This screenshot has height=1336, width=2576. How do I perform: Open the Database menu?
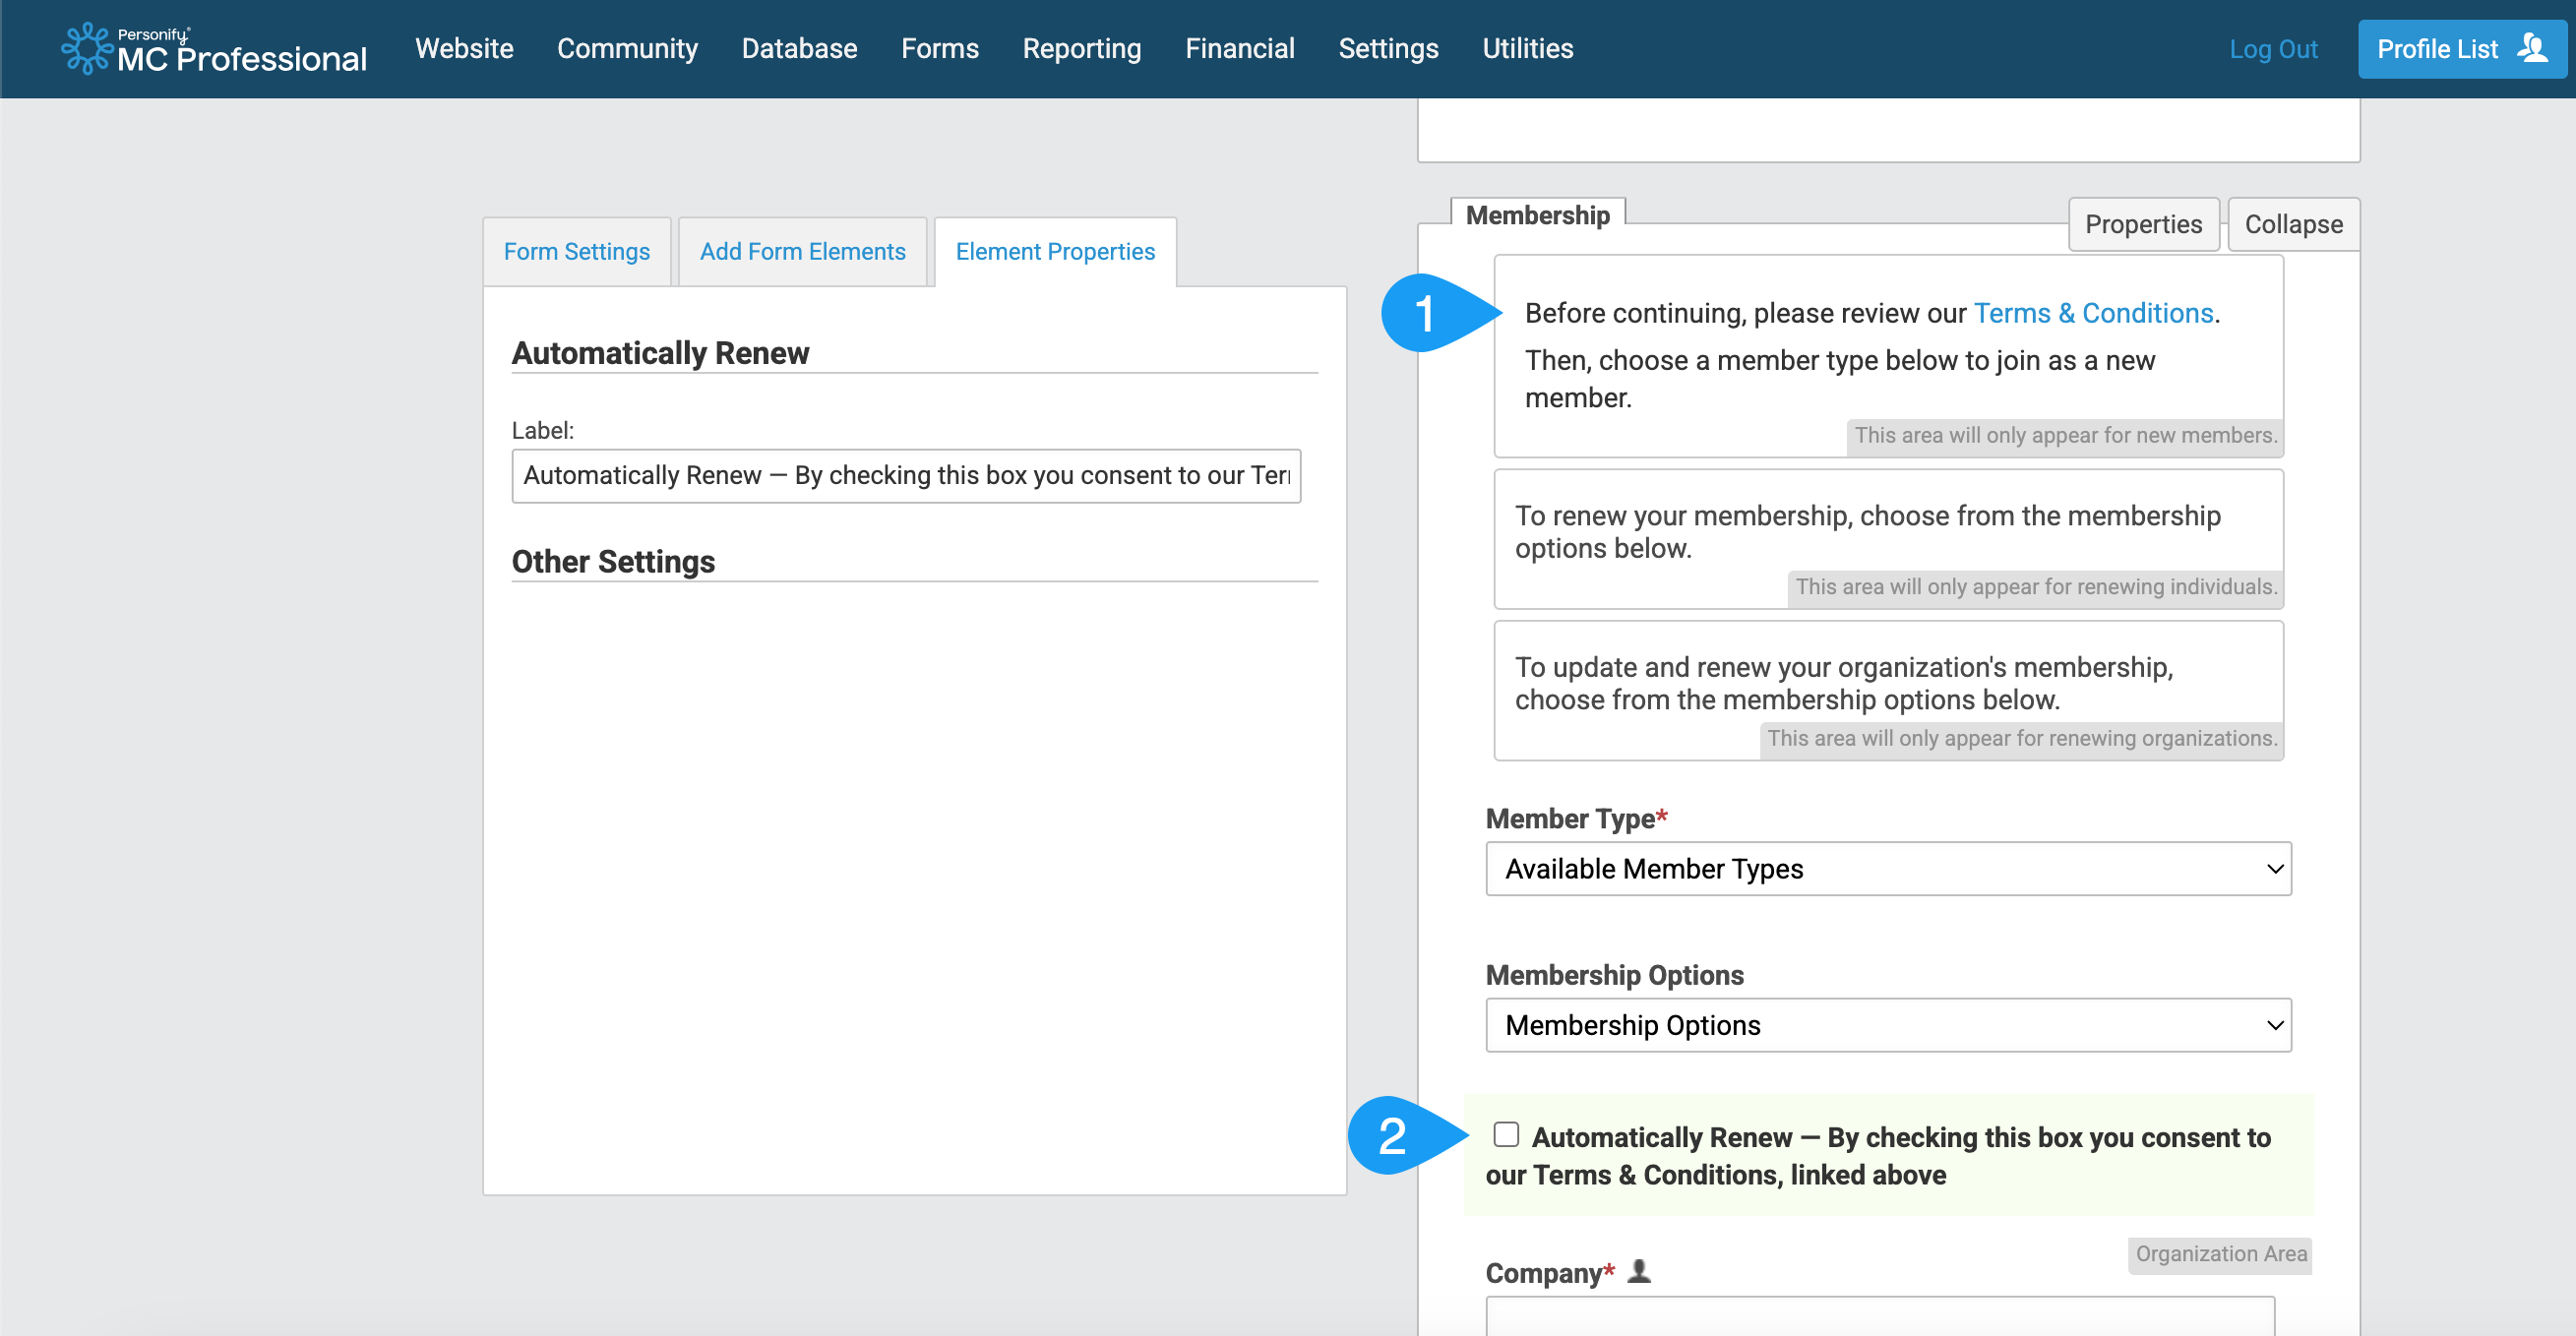click(x=799, y=48)
